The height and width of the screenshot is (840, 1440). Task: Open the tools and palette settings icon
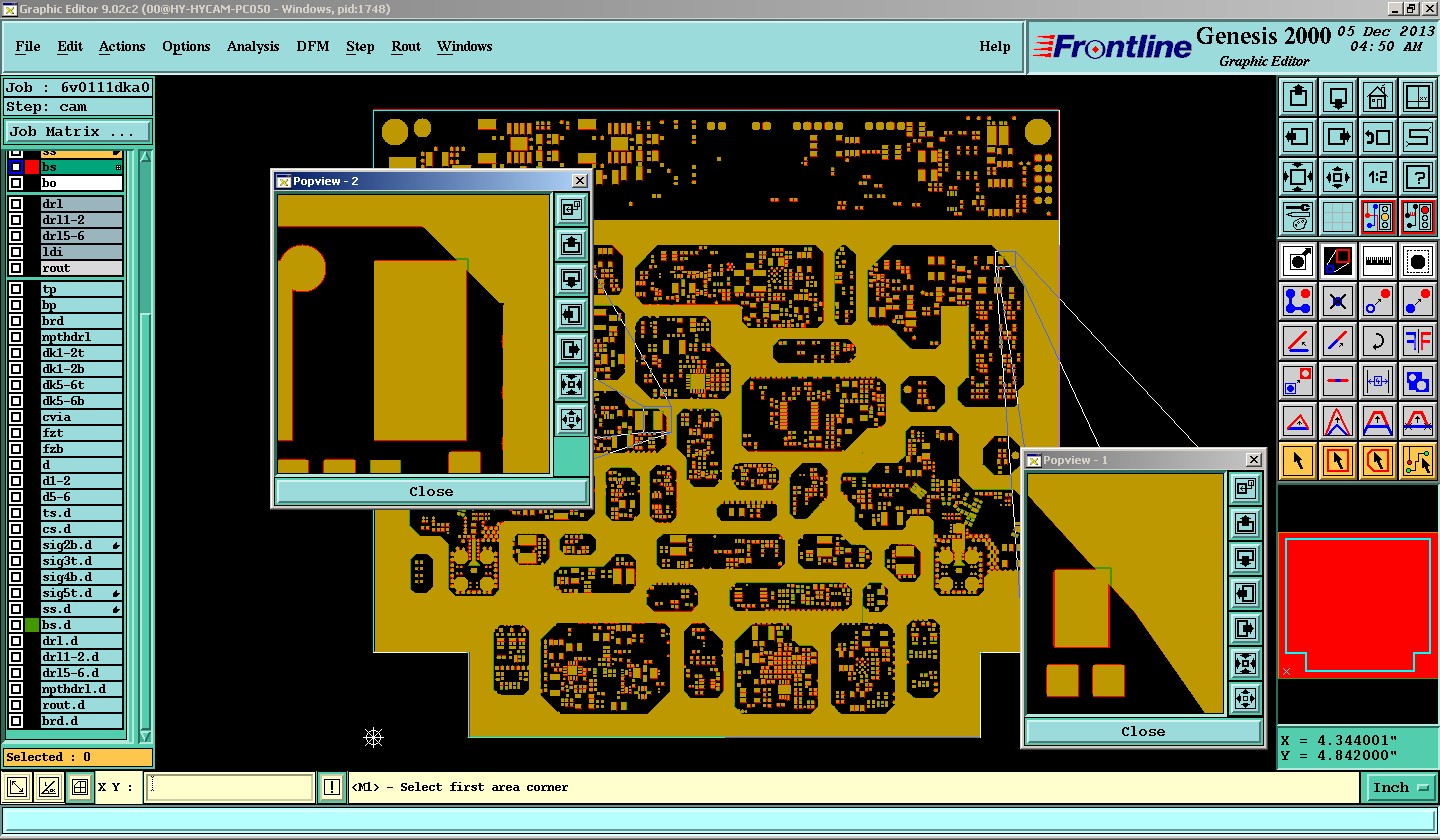pos(1298,217)
